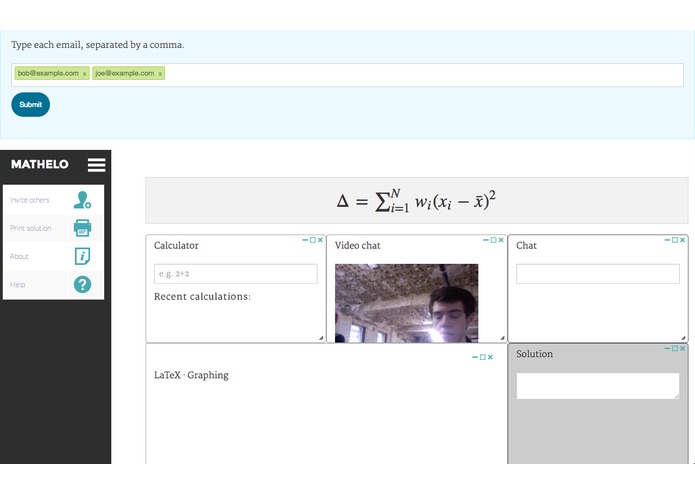695x494 pixels.
Task: Close the Solution panel
Action: coord(682,349)
